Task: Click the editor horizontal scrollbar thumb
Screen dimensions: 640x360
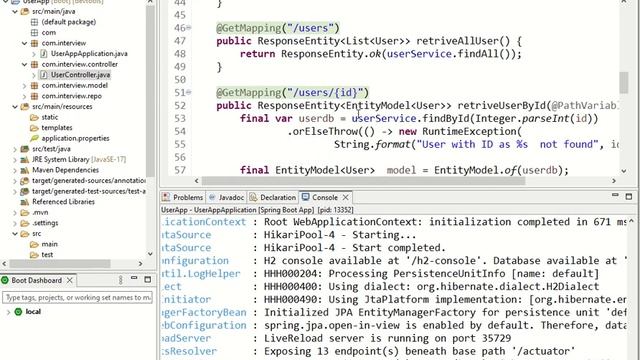Action: (x=363, y=180)
